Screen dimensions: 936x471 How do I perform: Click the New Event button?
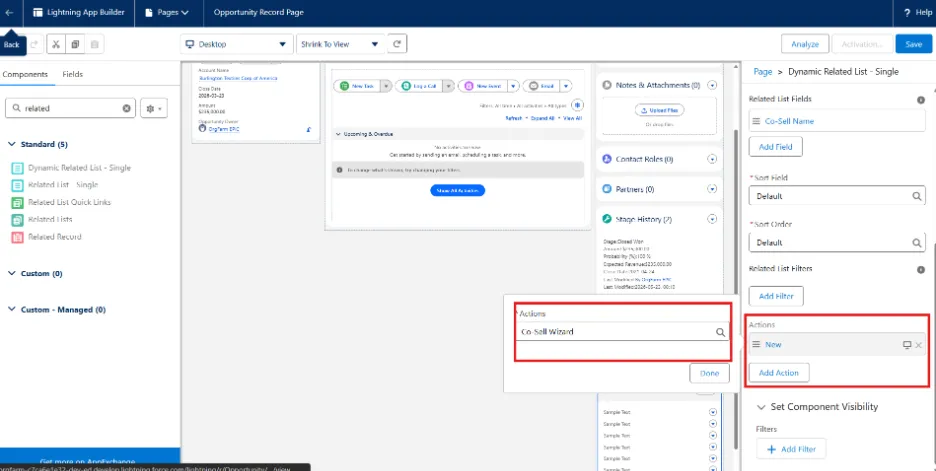482,86
